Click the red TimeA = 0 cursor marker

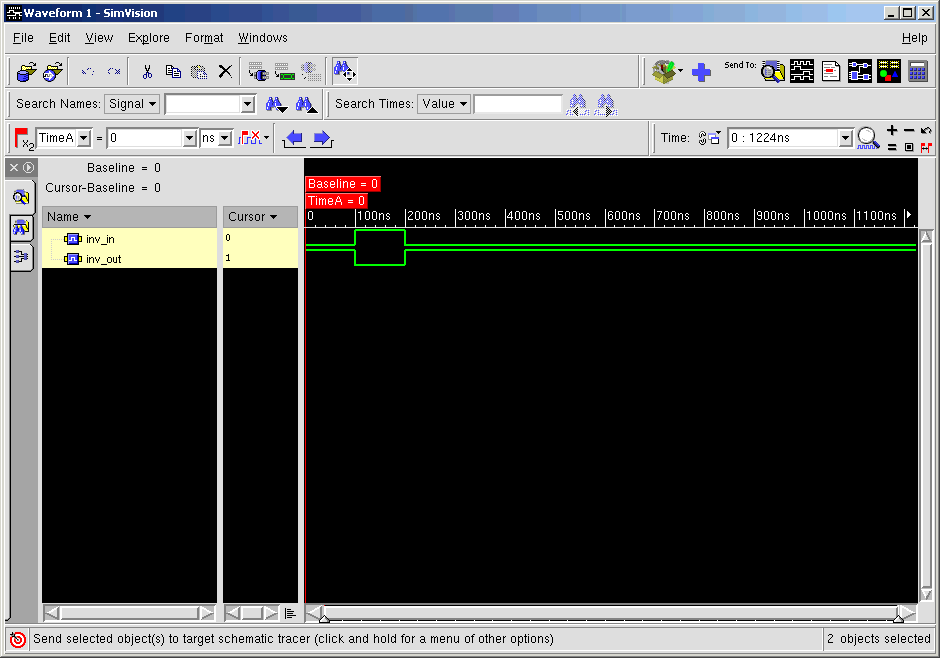pos(336,201)
